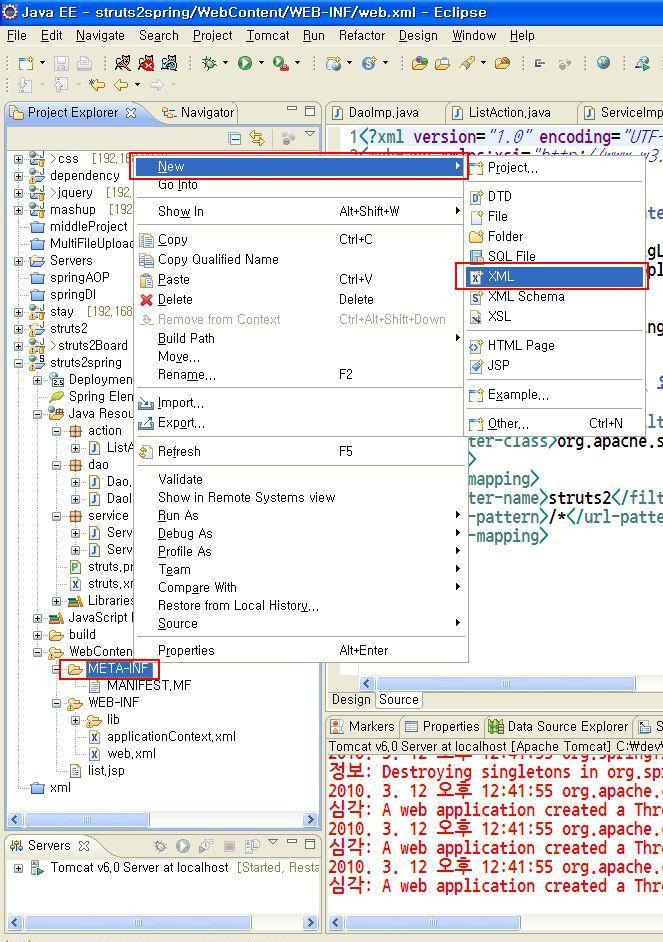Open the New toolbar button dropdown arrow

pos(42,62)
